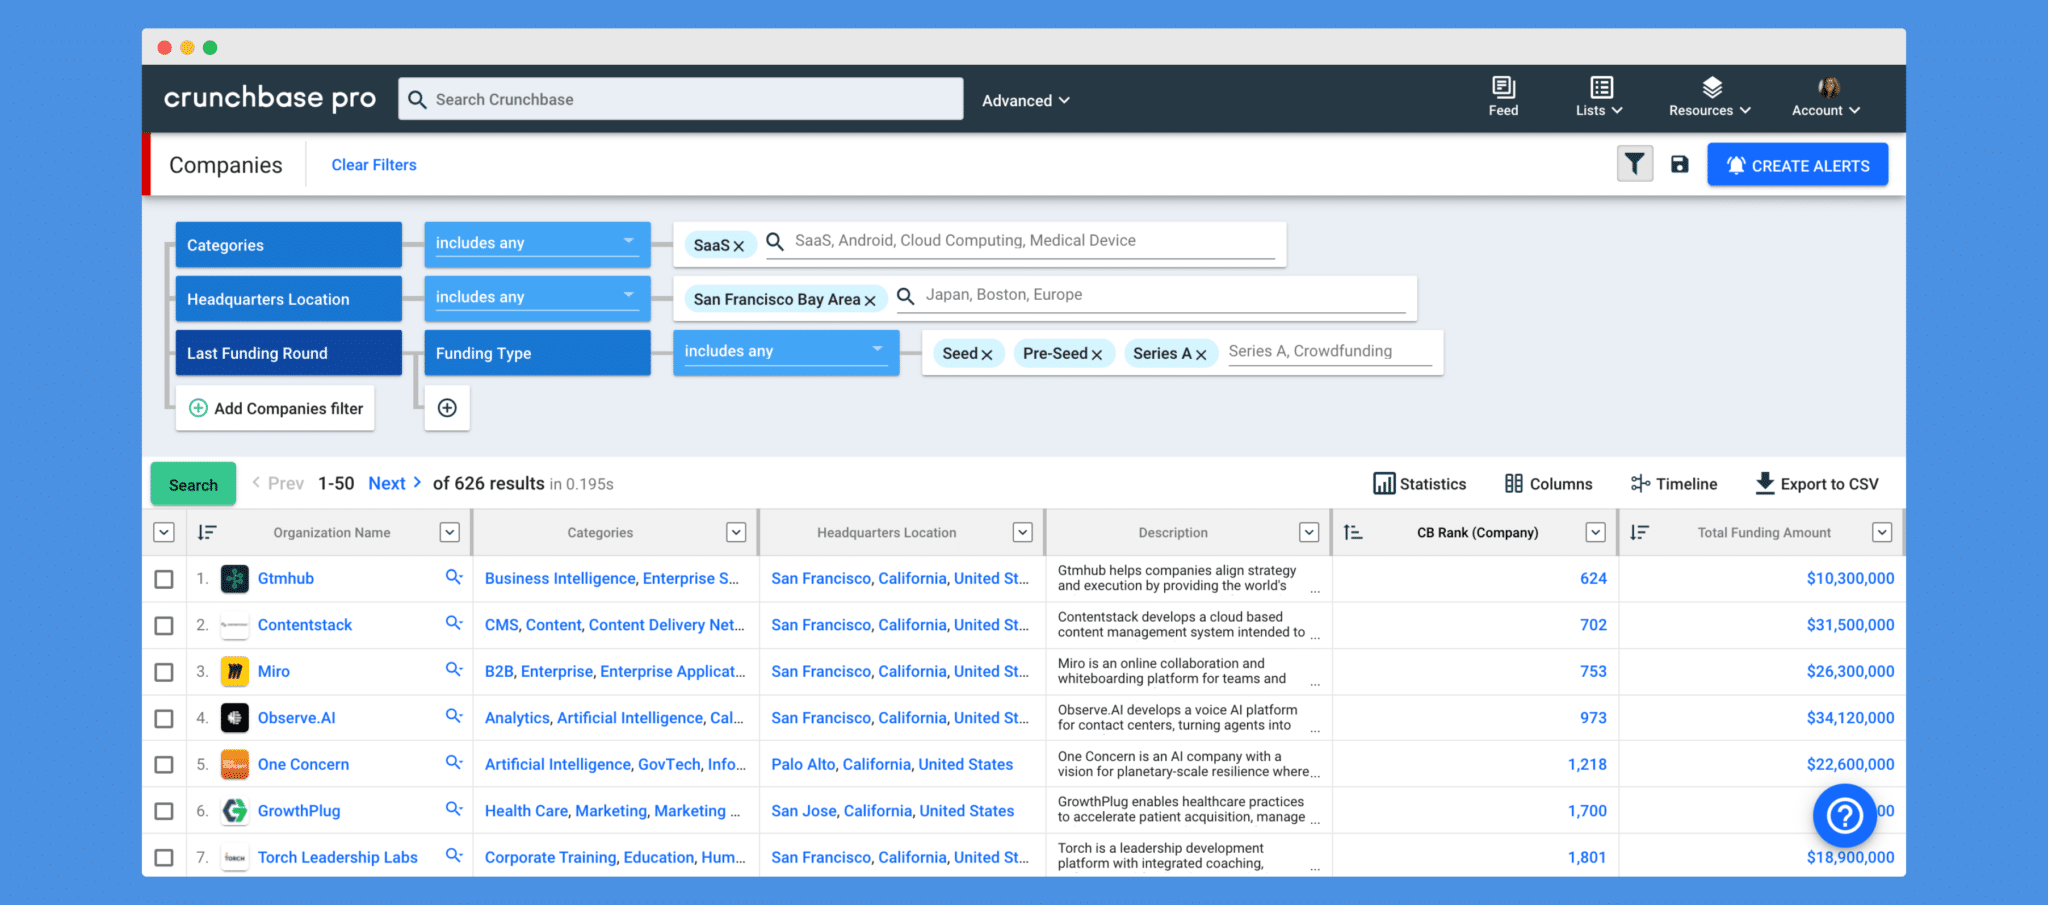
Task: Expand the Advanced search dropdown
Action: coord(1025,100)
